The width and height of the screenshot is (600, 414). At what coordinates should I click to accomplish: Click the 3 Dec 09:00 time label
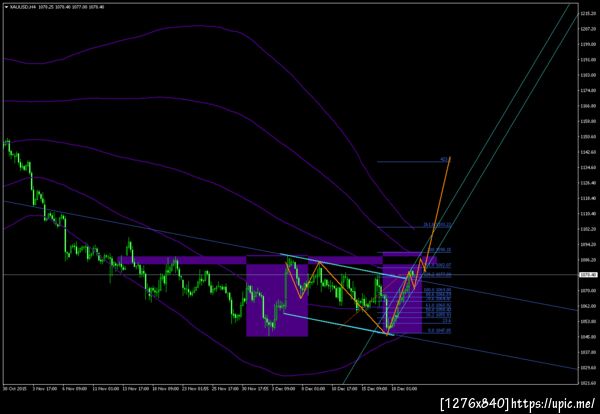coord(283,389)
